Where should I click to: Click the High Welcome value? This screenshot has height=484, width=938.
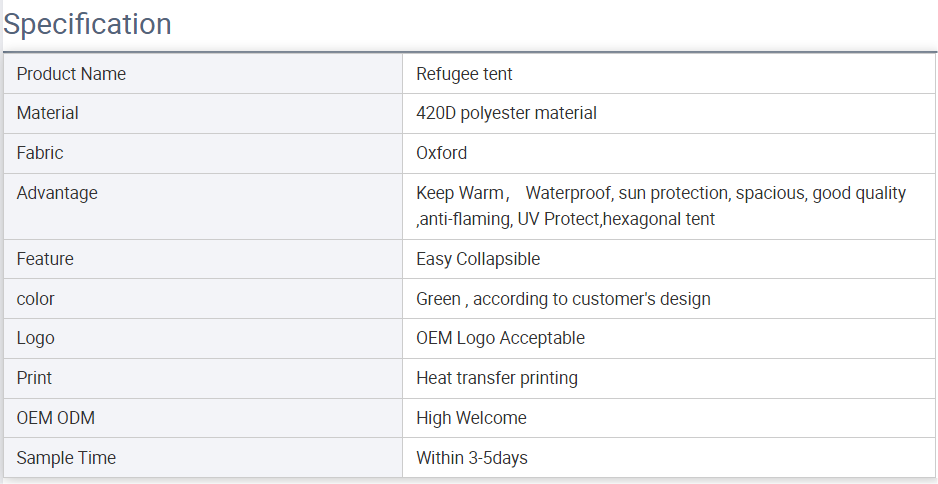471,418
